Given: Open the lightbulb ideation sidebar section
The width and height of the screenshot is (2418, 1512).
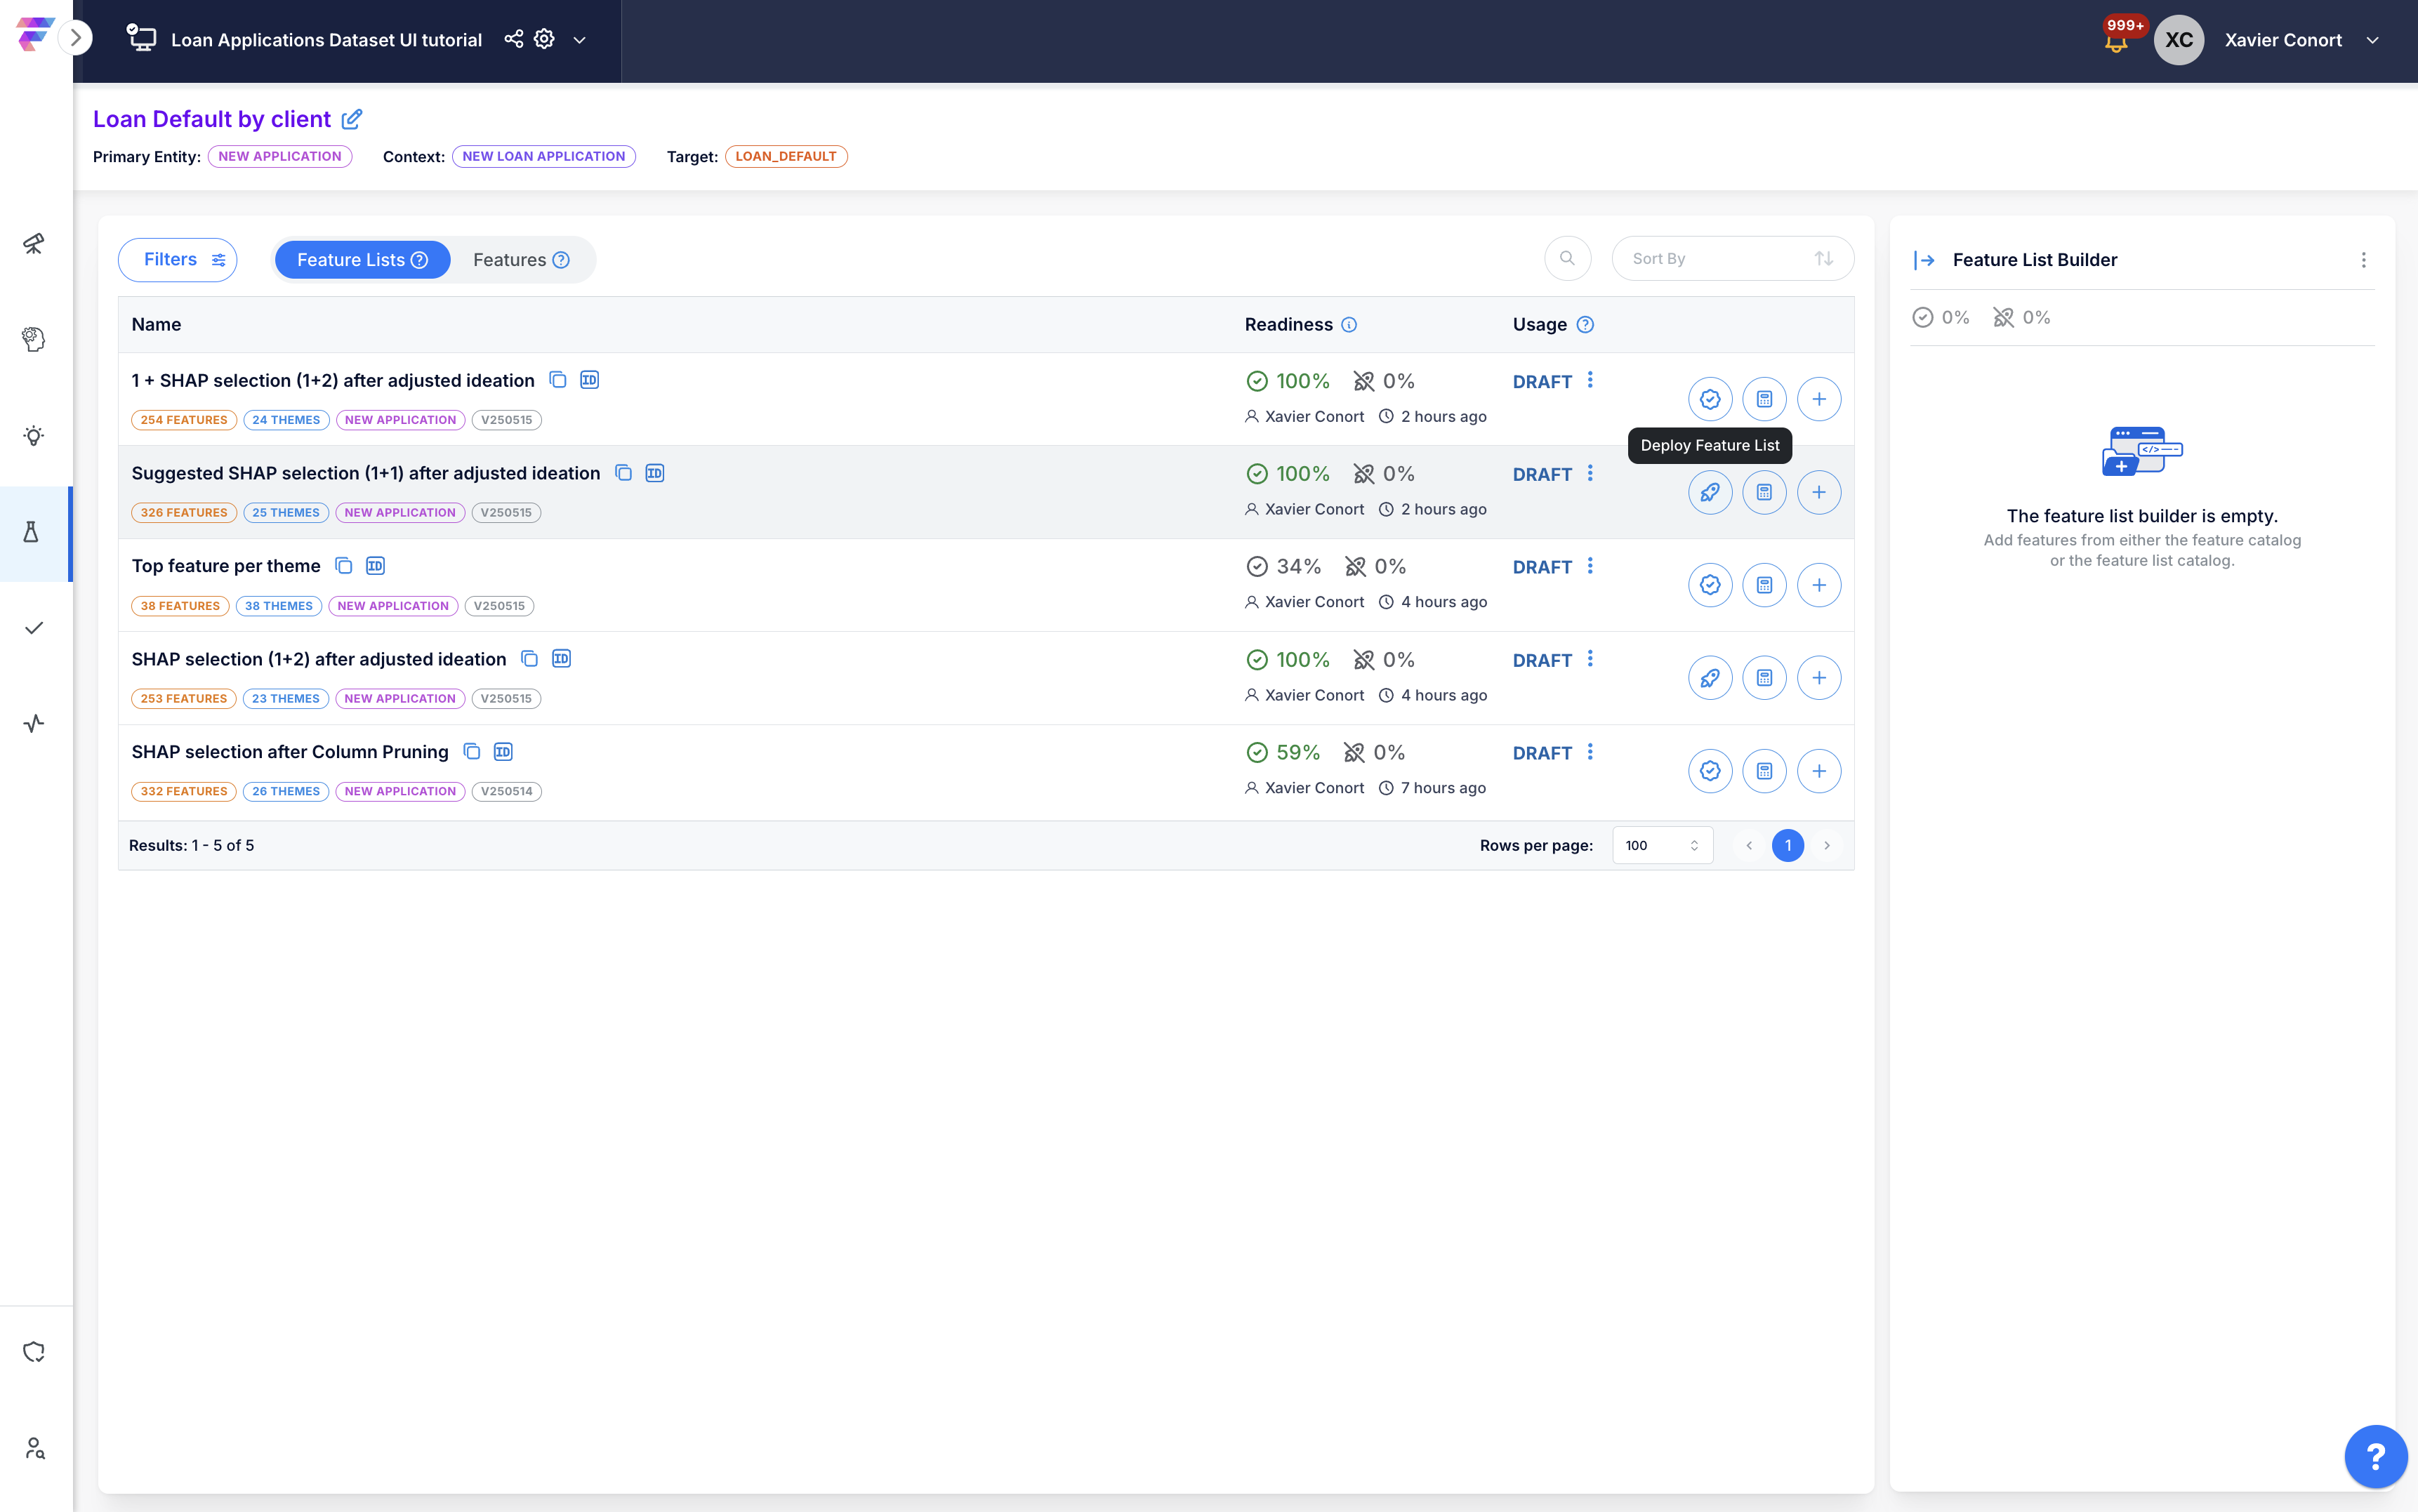Looking at the screenshot, I should tap(34, 436).
